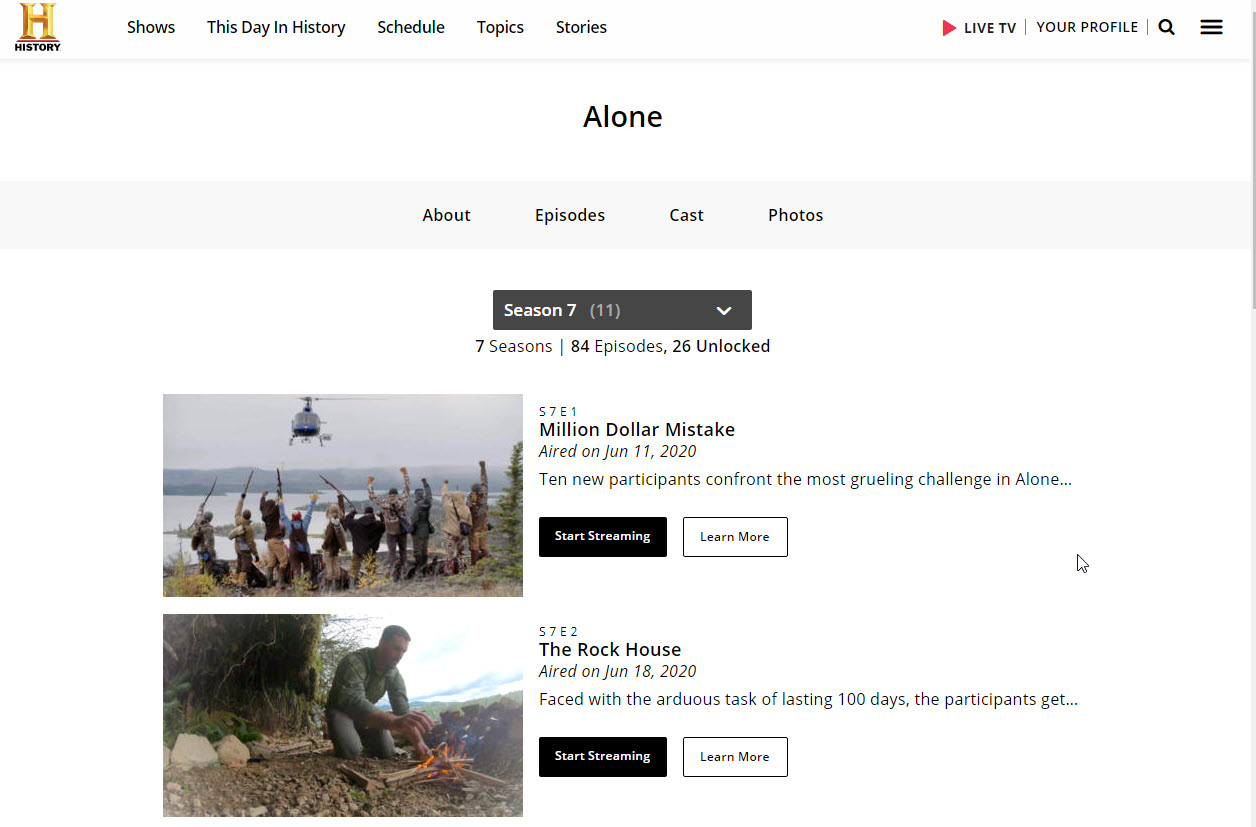Go to This Day In History

(276, 27)
